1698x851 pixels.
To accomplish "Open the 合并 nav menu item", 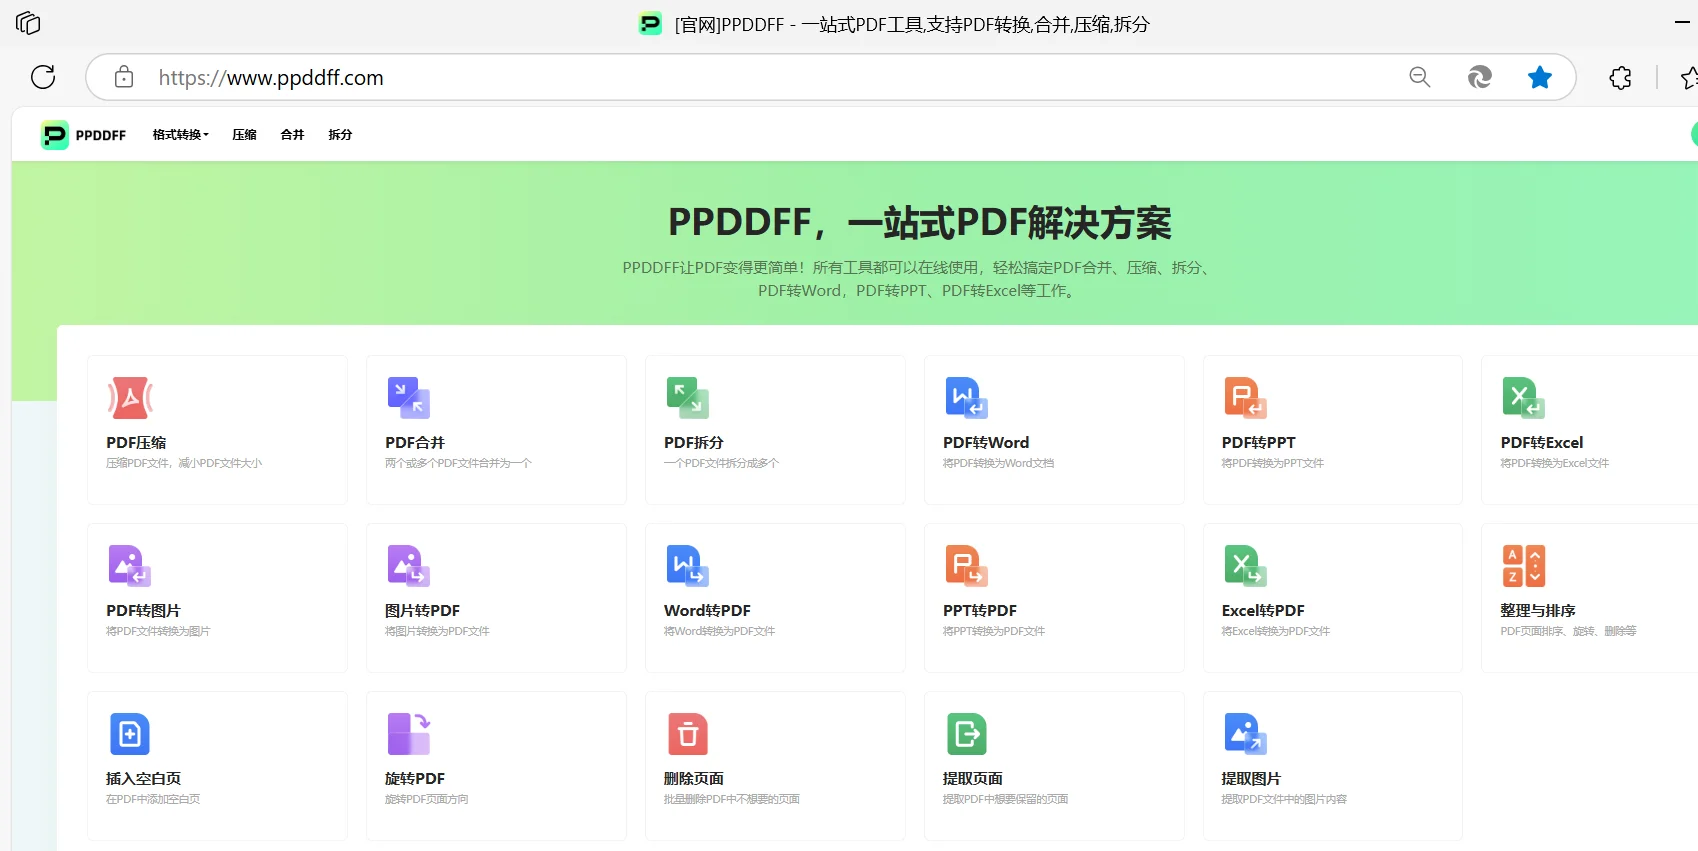I will click(x=292, y=135).
